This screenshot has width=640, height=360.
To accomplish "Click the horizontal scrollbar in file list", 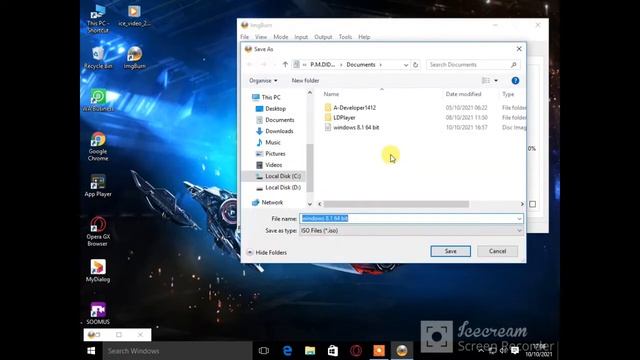I will tap(396, 204).
